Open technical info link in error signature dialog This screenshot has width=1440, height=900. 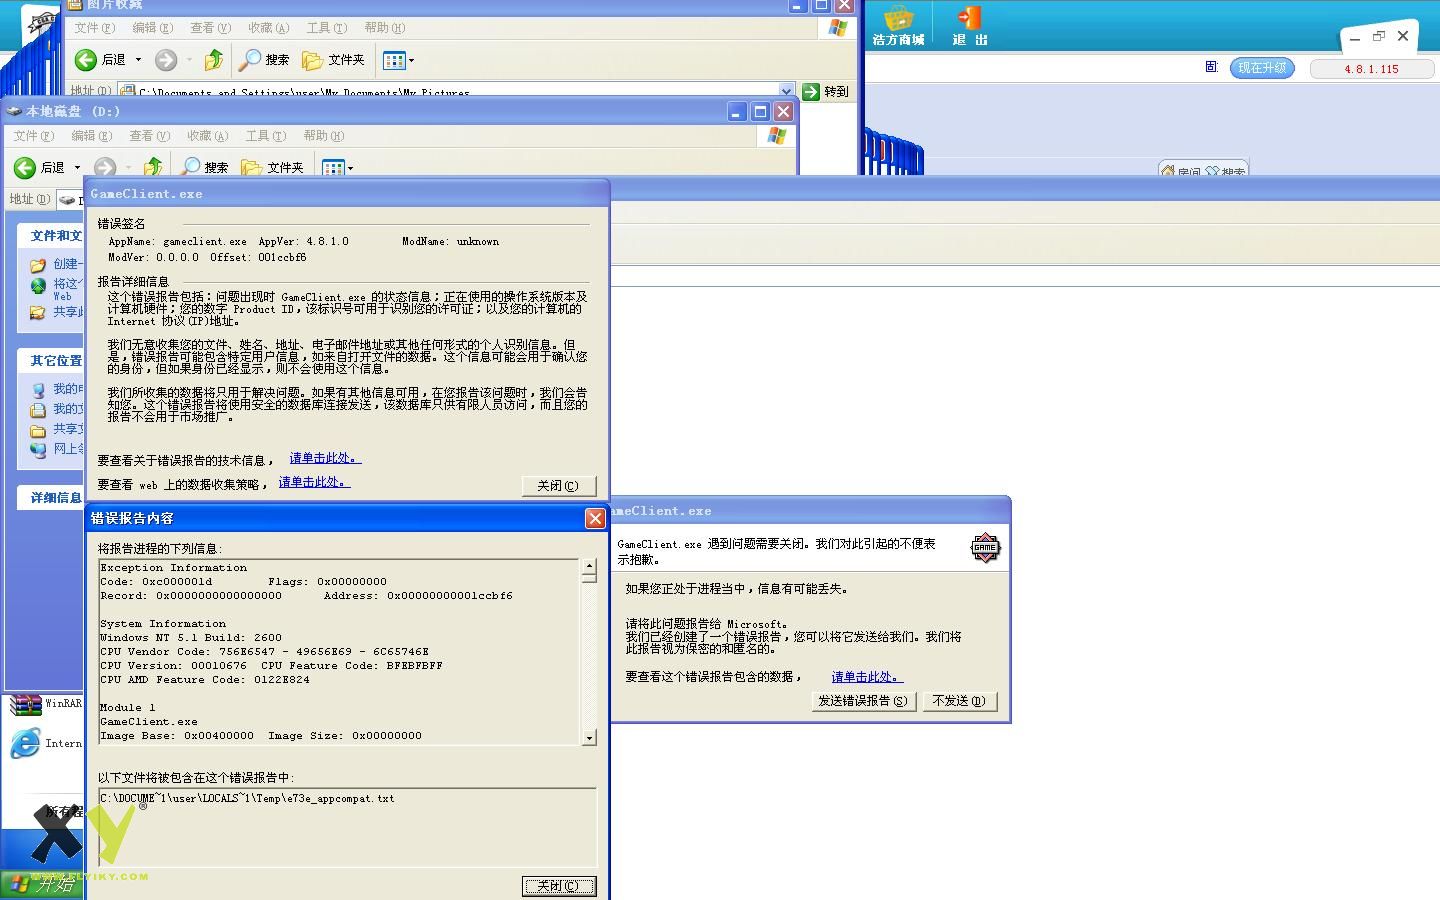(325, 458)
